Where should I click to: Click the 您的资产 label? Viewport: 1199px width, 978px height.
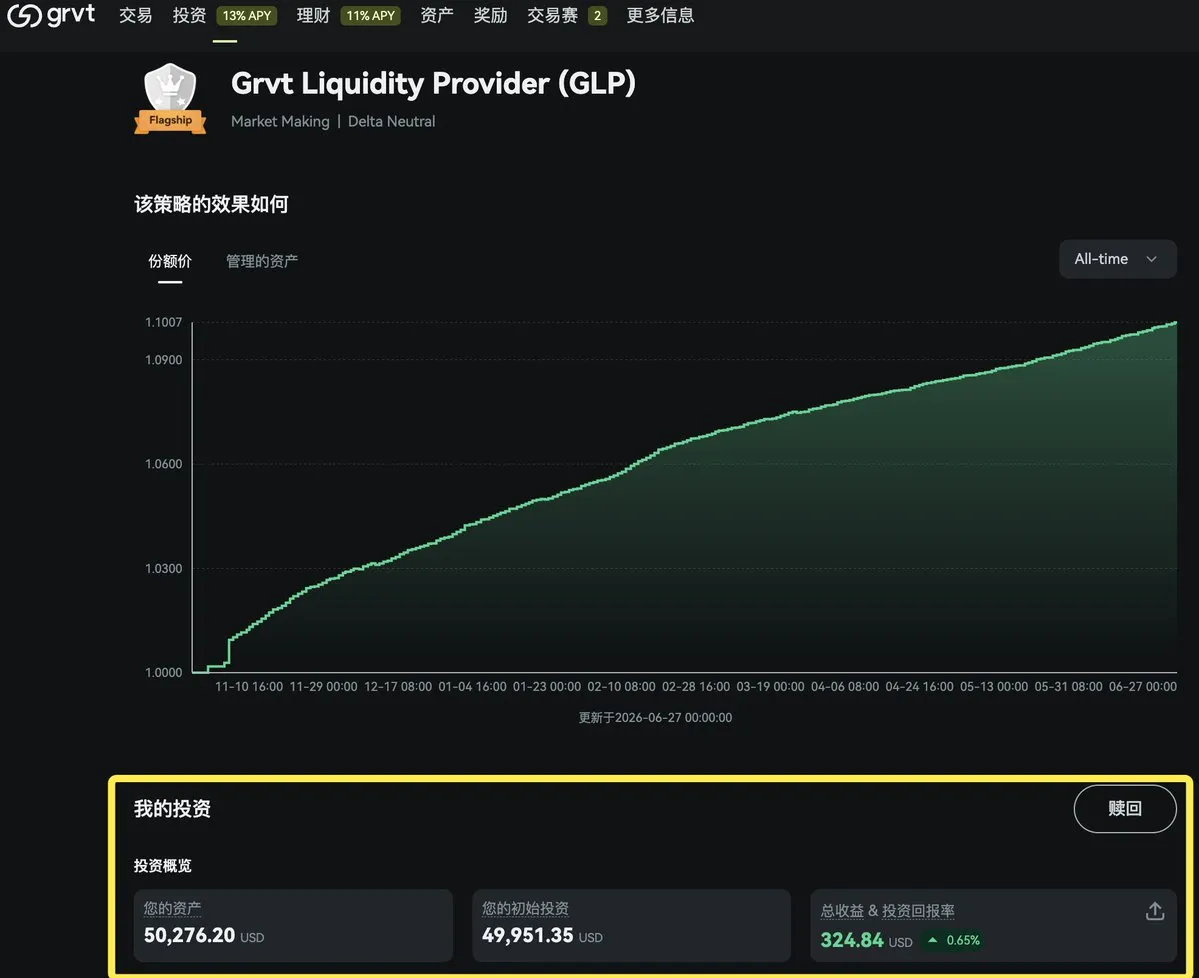click(172, 908)
